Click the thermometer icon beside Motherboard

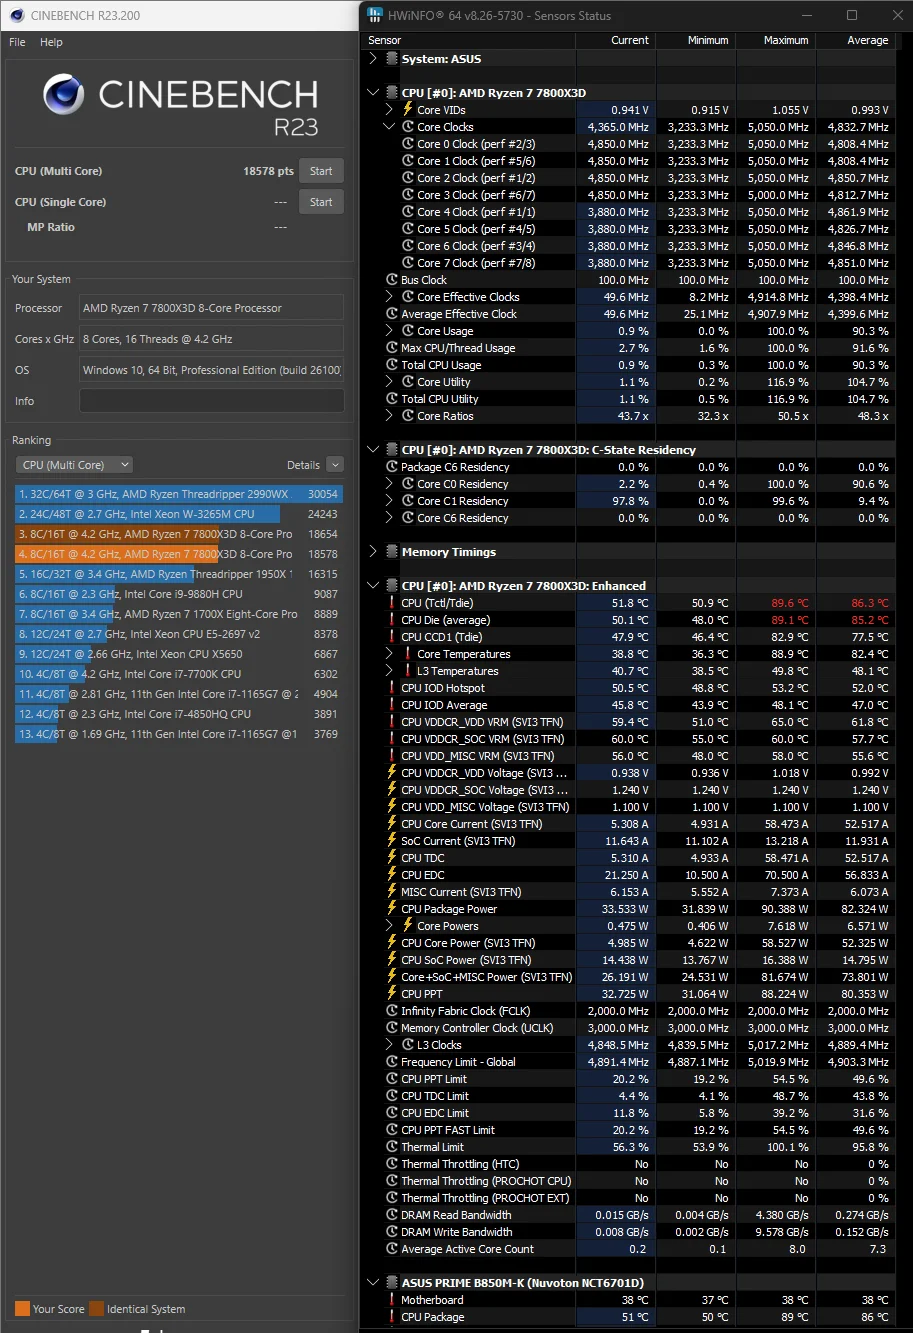click(392, 1300)
